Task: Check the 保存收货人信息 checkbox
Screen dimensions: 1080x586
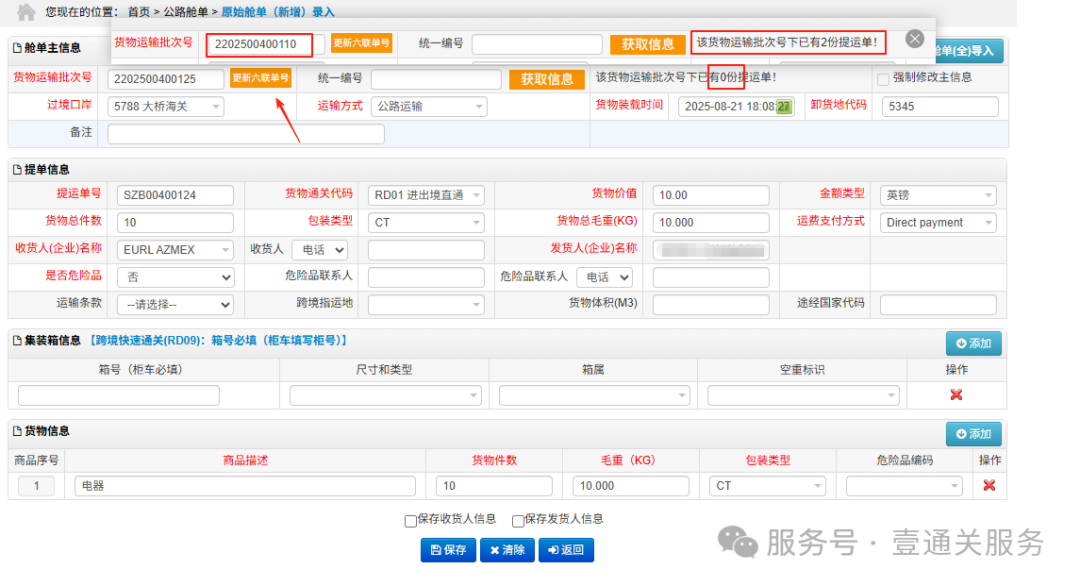Action: point(411,520)
